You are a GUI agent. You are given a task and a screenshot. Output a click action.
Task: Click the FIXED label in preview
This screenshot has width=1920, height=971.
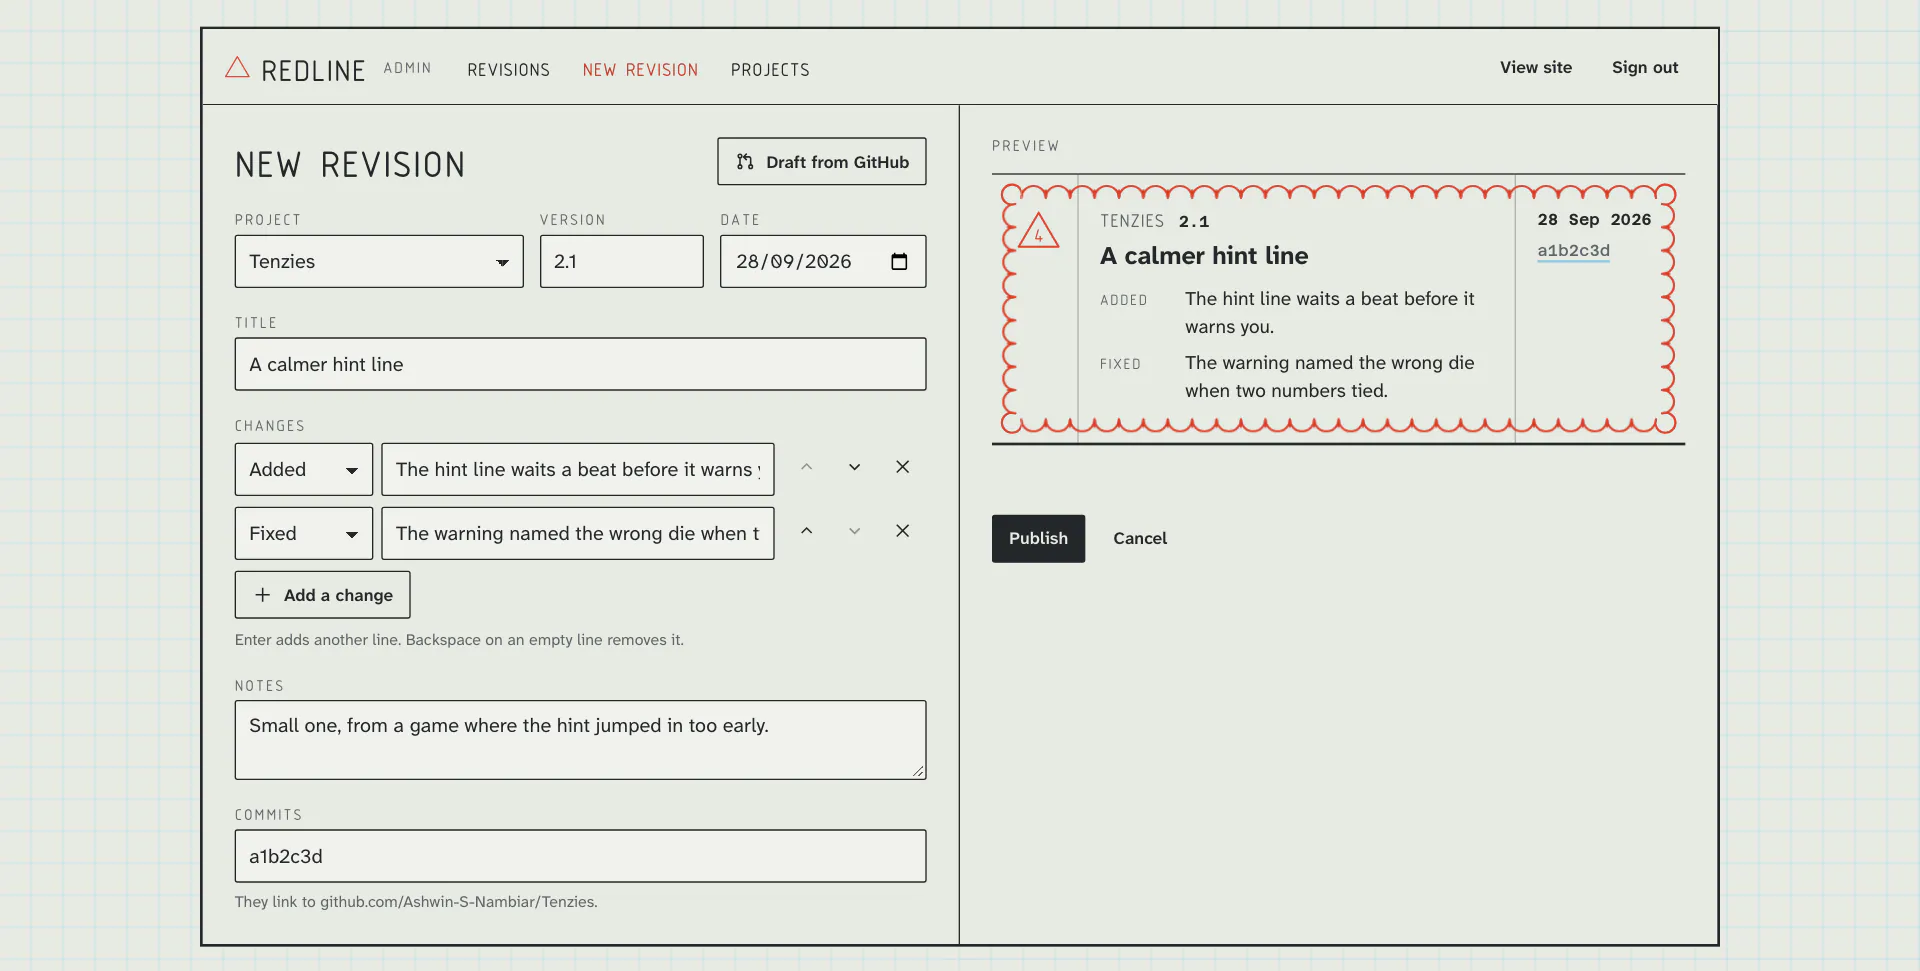(1120, 364)
